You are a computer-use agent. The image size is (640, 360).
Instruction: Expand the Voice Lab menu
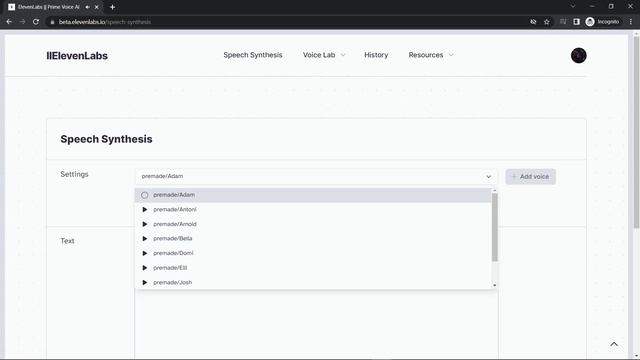(324, 55)
